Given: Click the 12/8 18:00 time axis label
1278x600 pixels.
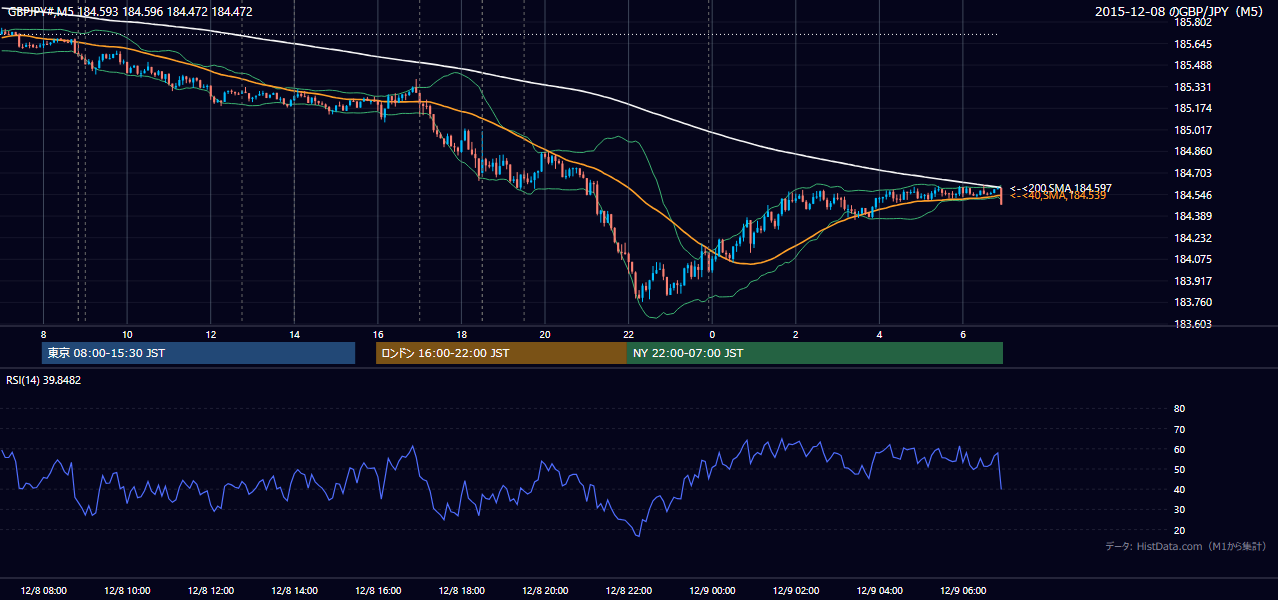Looking at the screenshot, I should click(461, 590).
